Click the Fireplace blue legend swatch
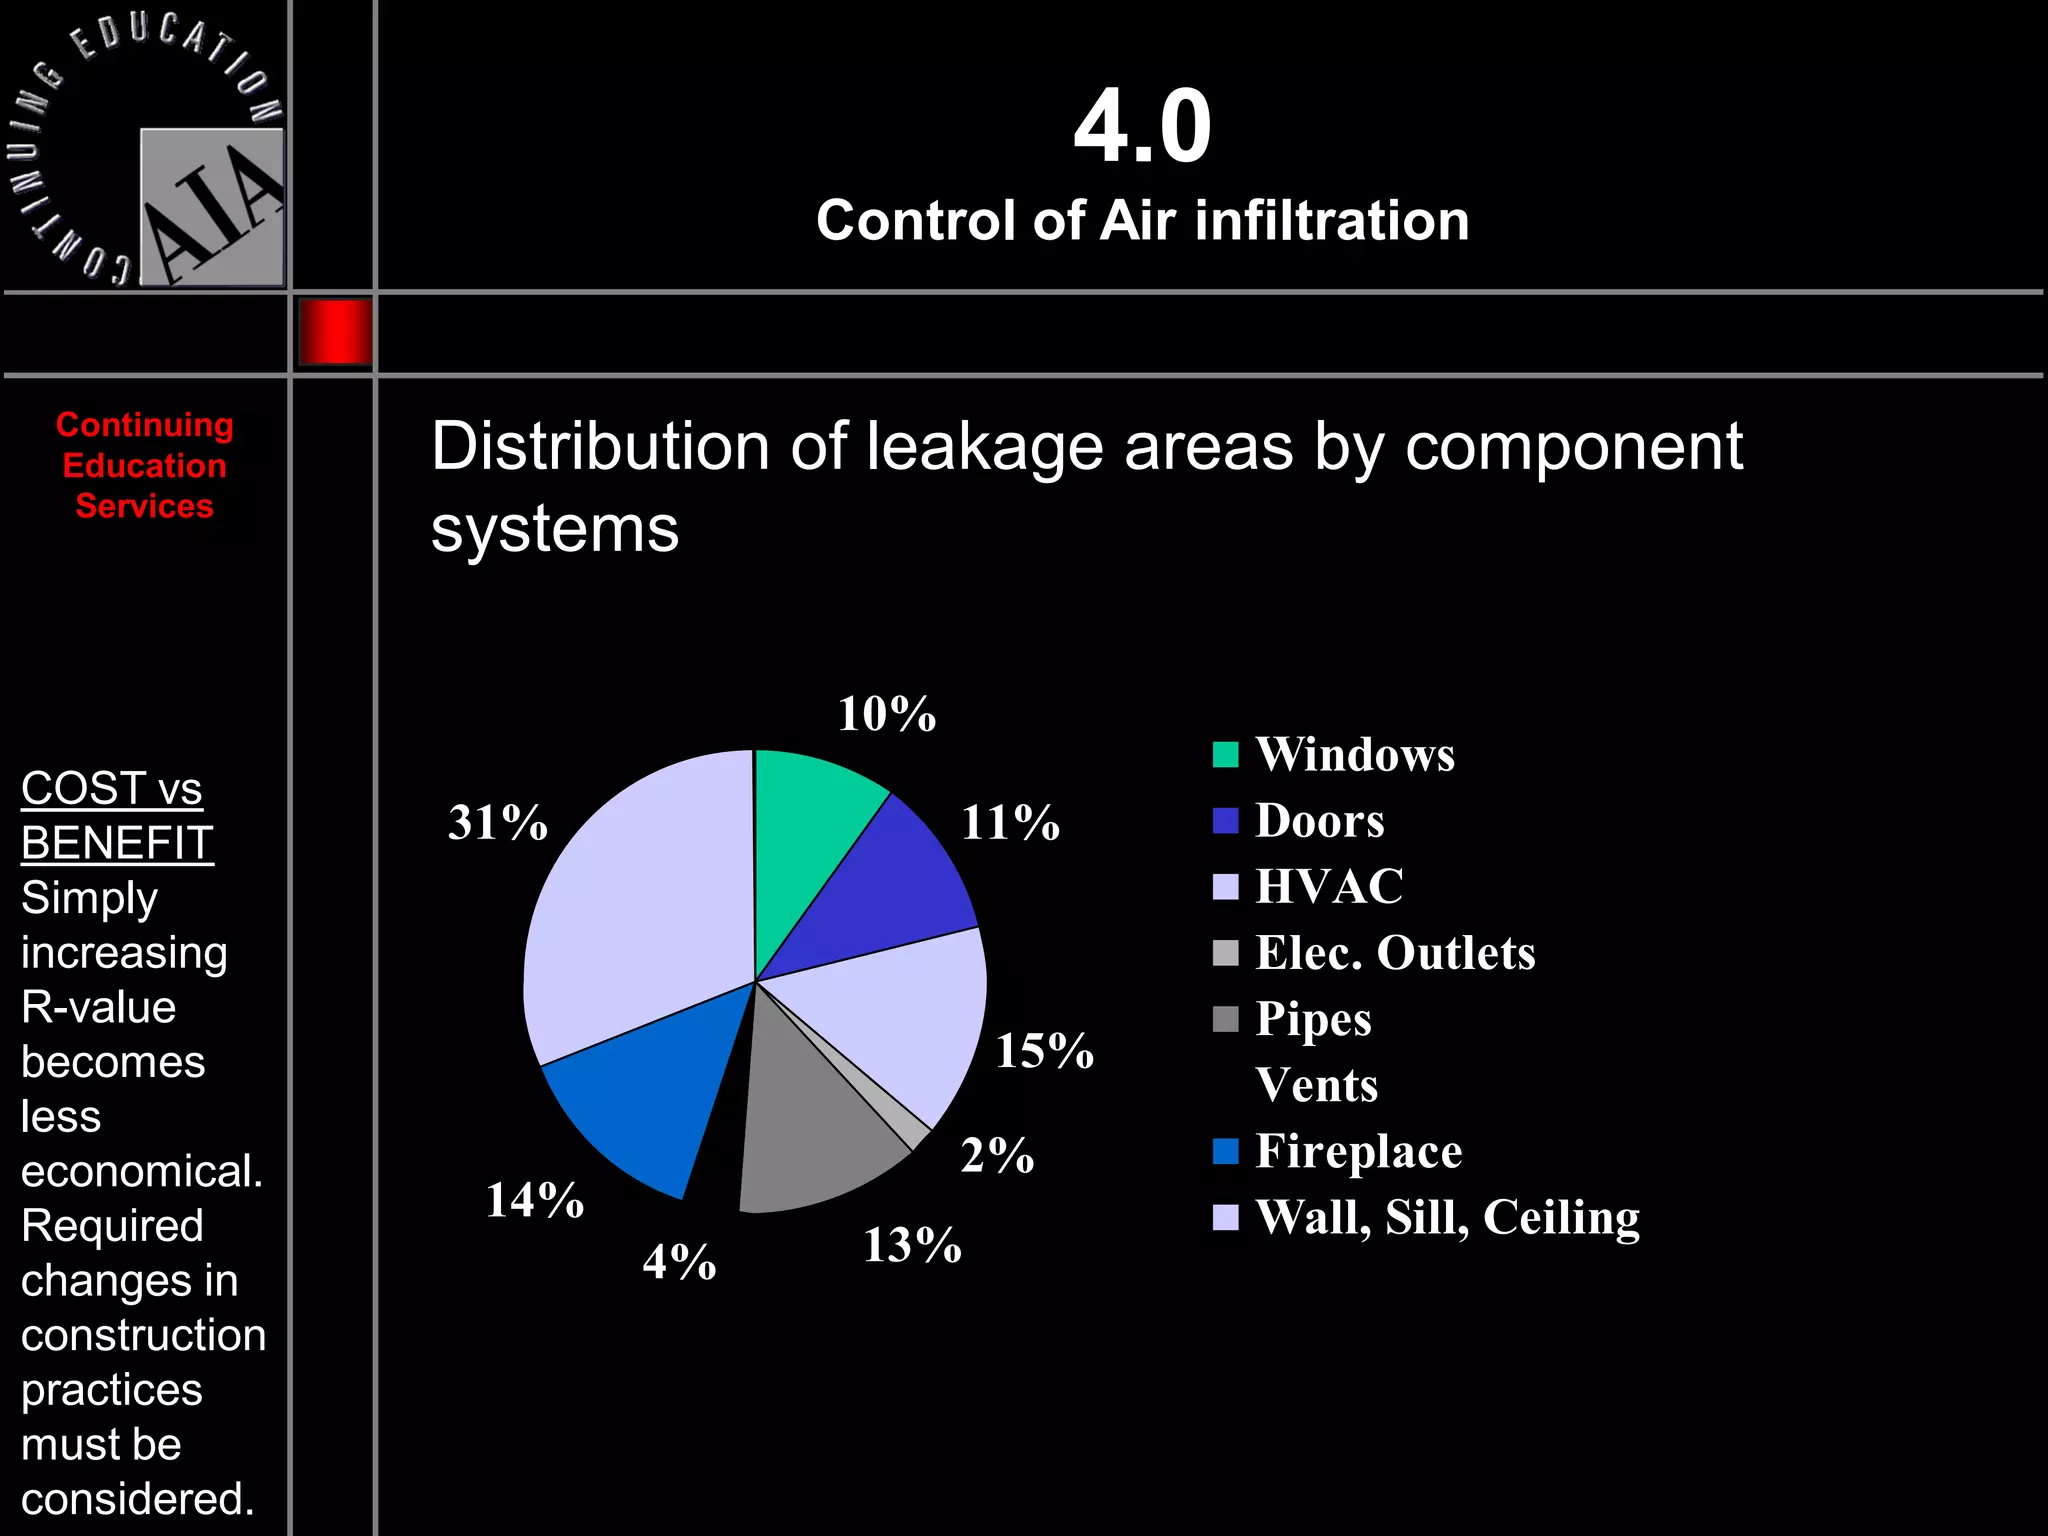This screenshot has height=1536, width=2048. tap(1225, 1151)
